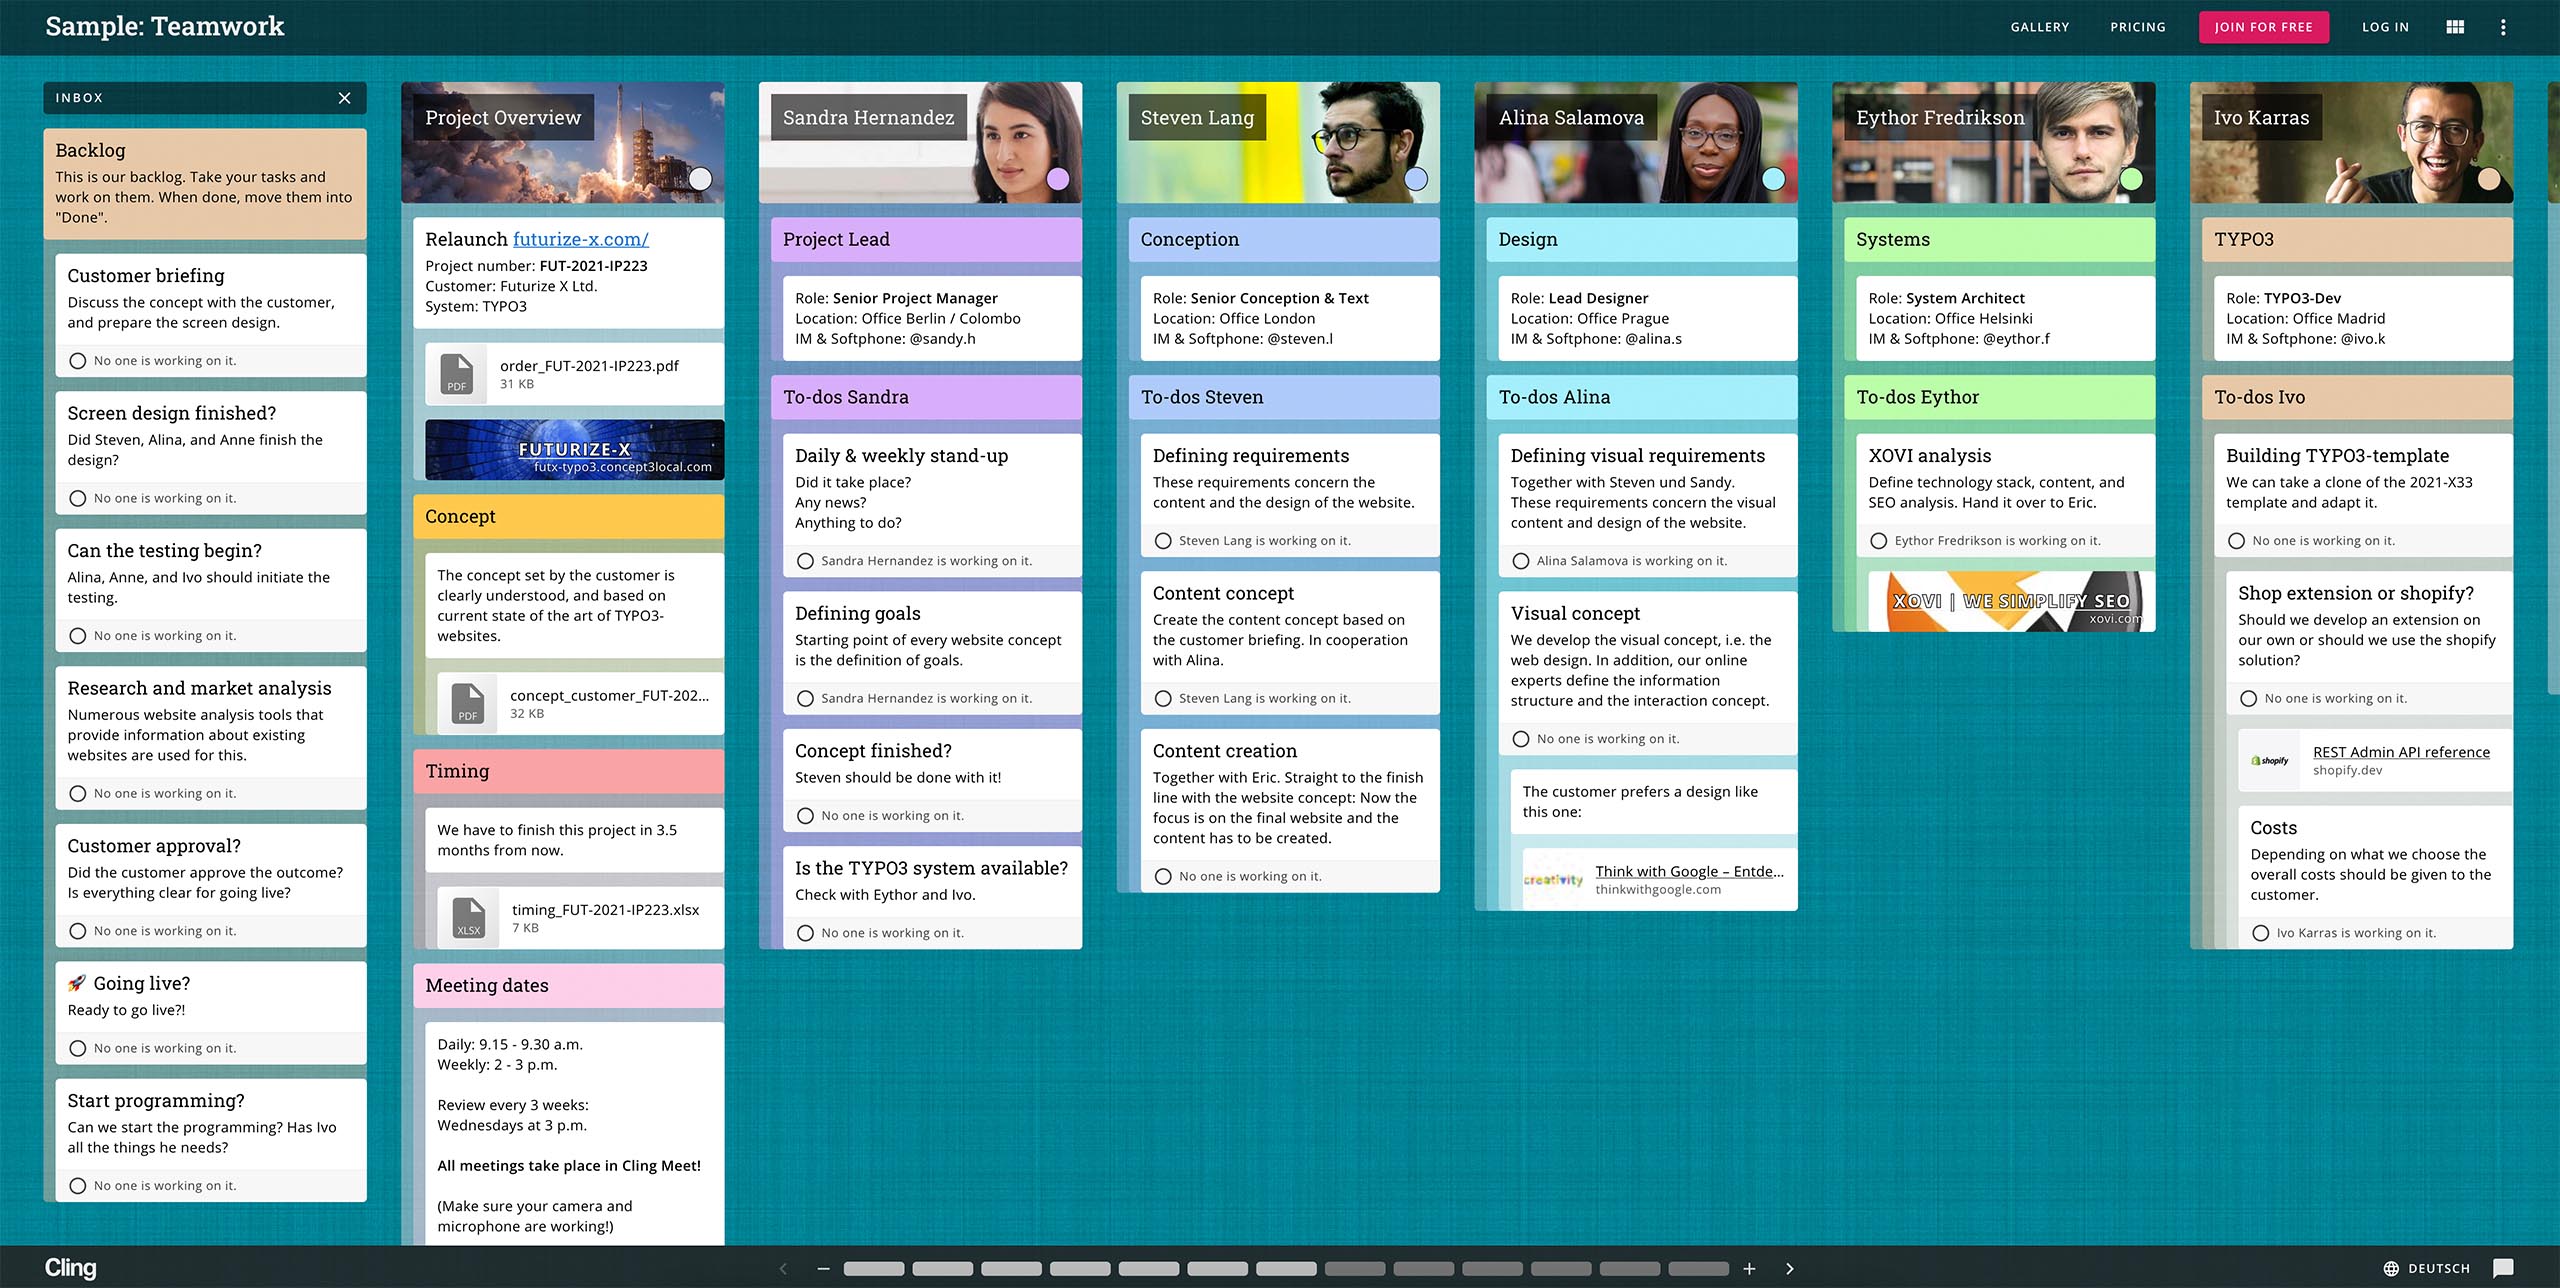Open the futurize-x.com link
This screenshot has width=2560, height=1288.
tap(580, 239)
